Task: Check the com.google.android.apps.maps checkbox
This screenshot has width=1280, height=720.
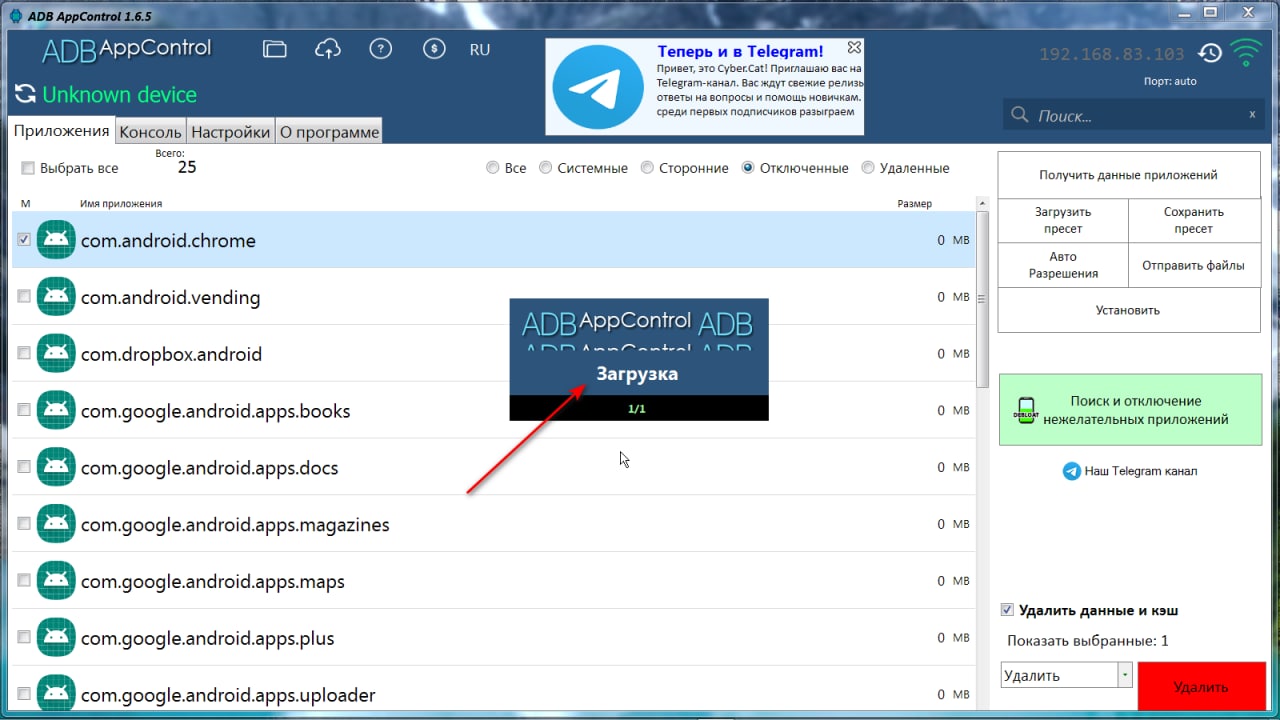Action: [24, 581]
